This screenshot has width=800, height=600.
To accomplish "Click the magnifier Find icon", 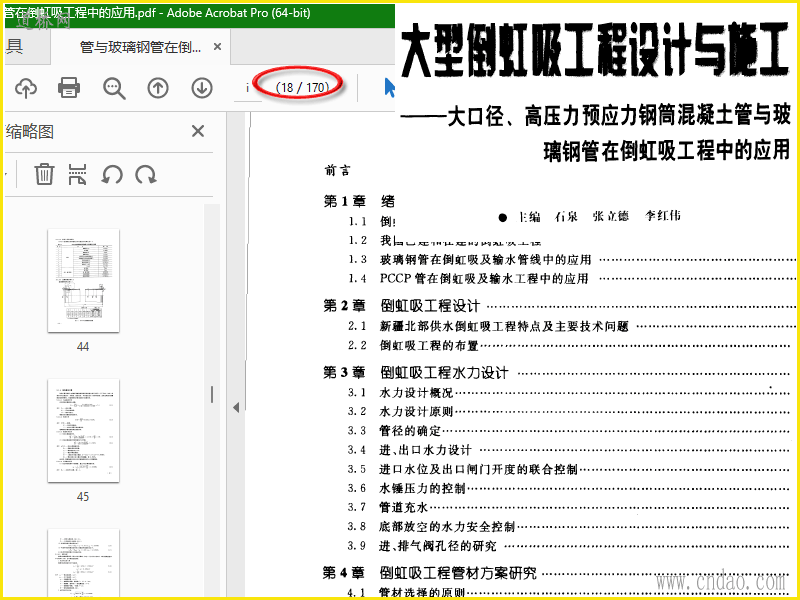I will [114, 88].
